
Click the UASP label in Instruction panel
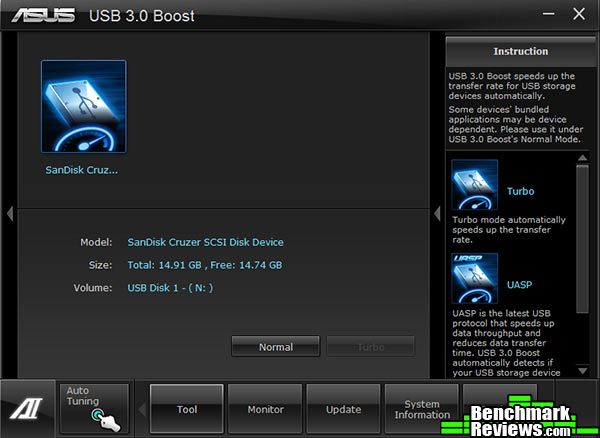pyautogui.click(x=519, y=285)
